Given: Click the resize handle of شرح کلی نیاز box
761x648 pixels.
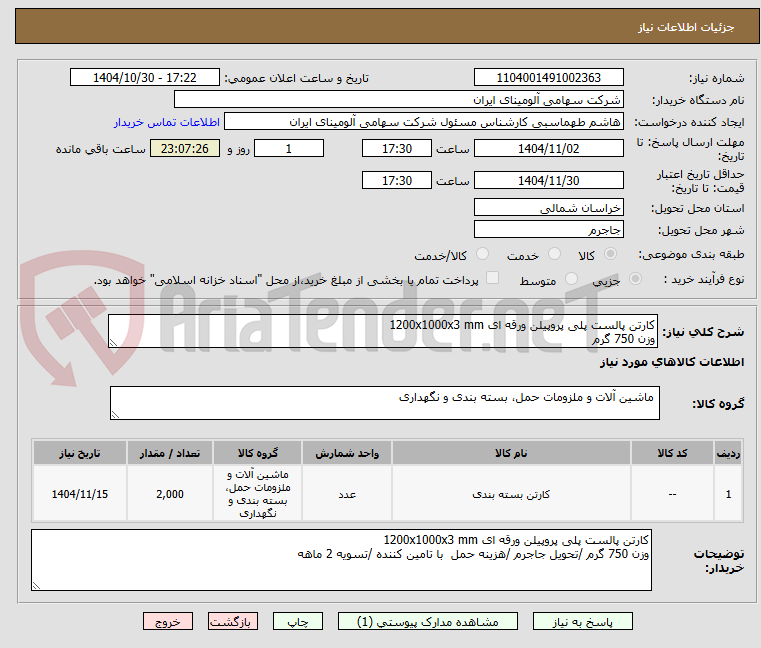Looking at the screenshot, I should [113, 343].
